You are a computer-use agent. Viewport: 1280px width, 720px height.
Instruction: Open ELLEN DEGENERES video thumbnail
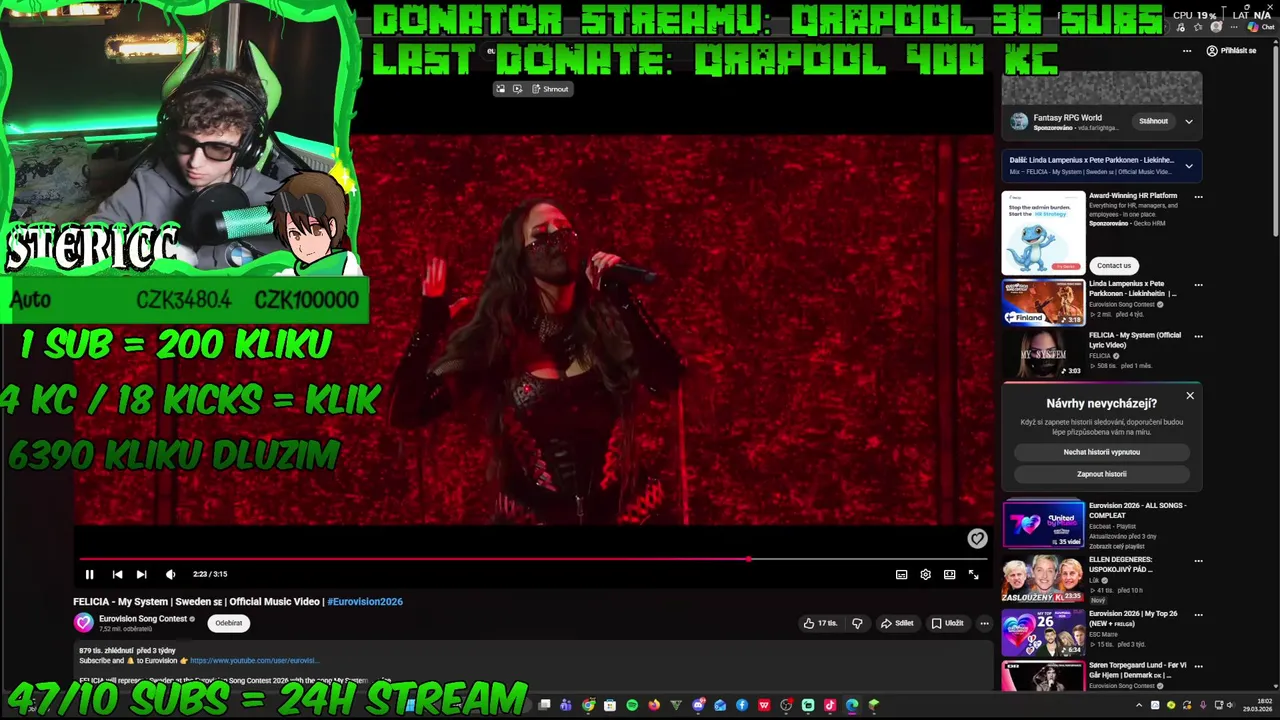1043,578
